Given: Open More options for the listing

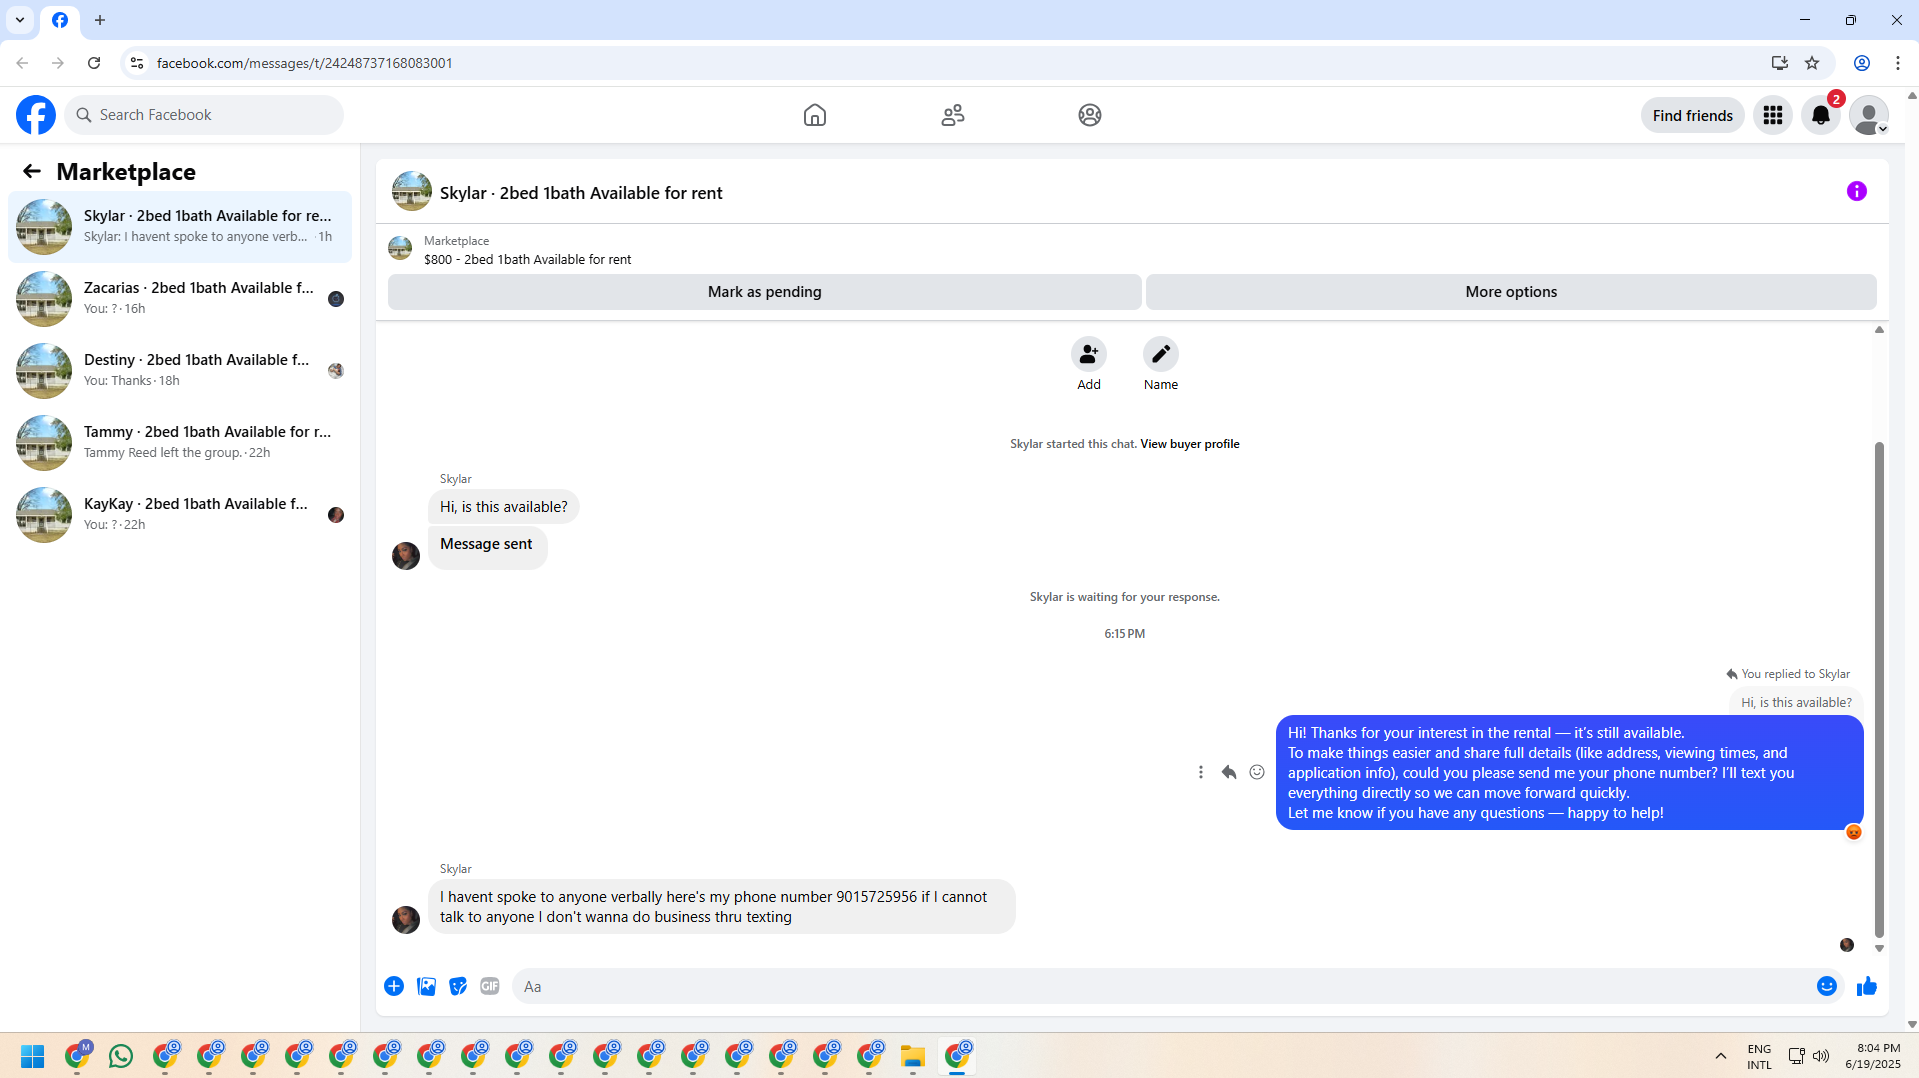Looking at the screenshot, I should [1511, 292].
